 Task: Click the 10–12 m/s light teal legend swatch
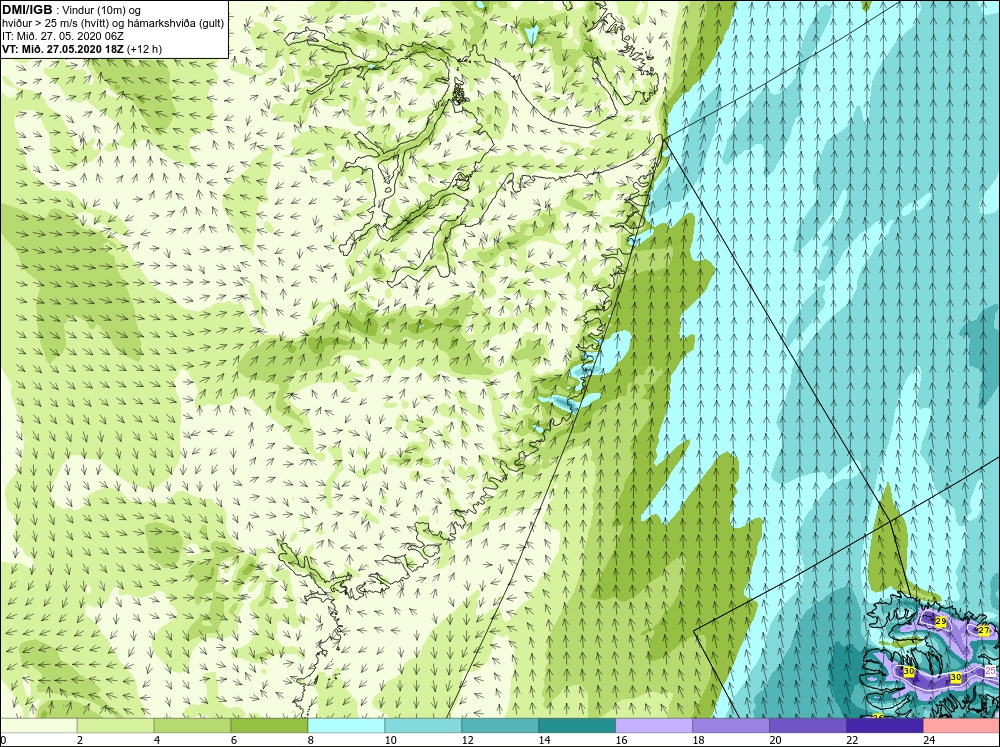click(x=423, y=726)
